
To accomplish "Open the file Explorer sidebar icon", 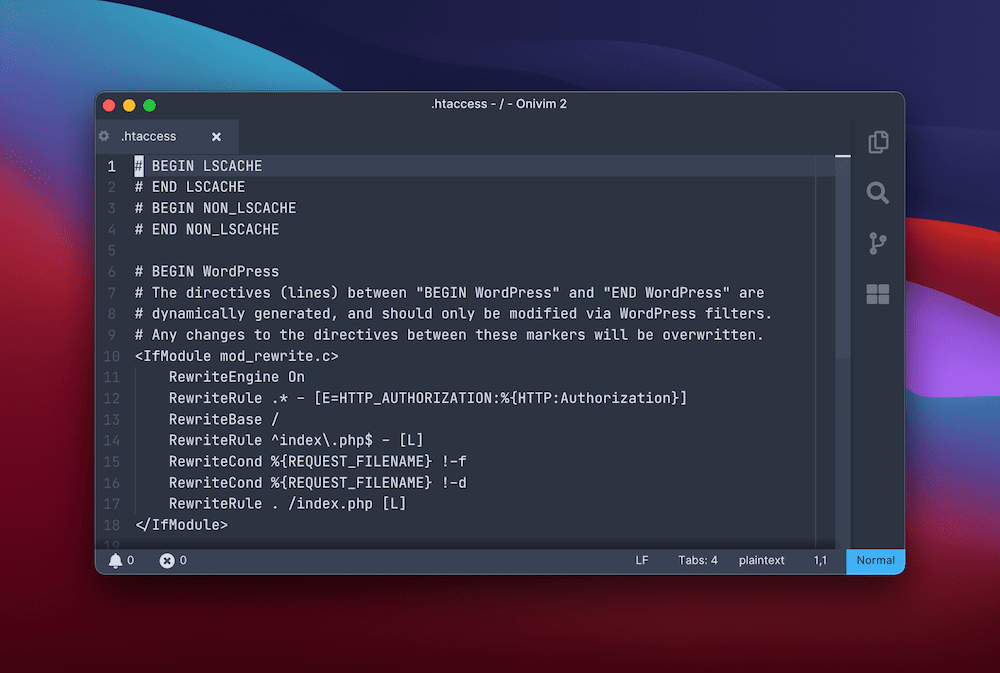I will click(x=878, y=142).
